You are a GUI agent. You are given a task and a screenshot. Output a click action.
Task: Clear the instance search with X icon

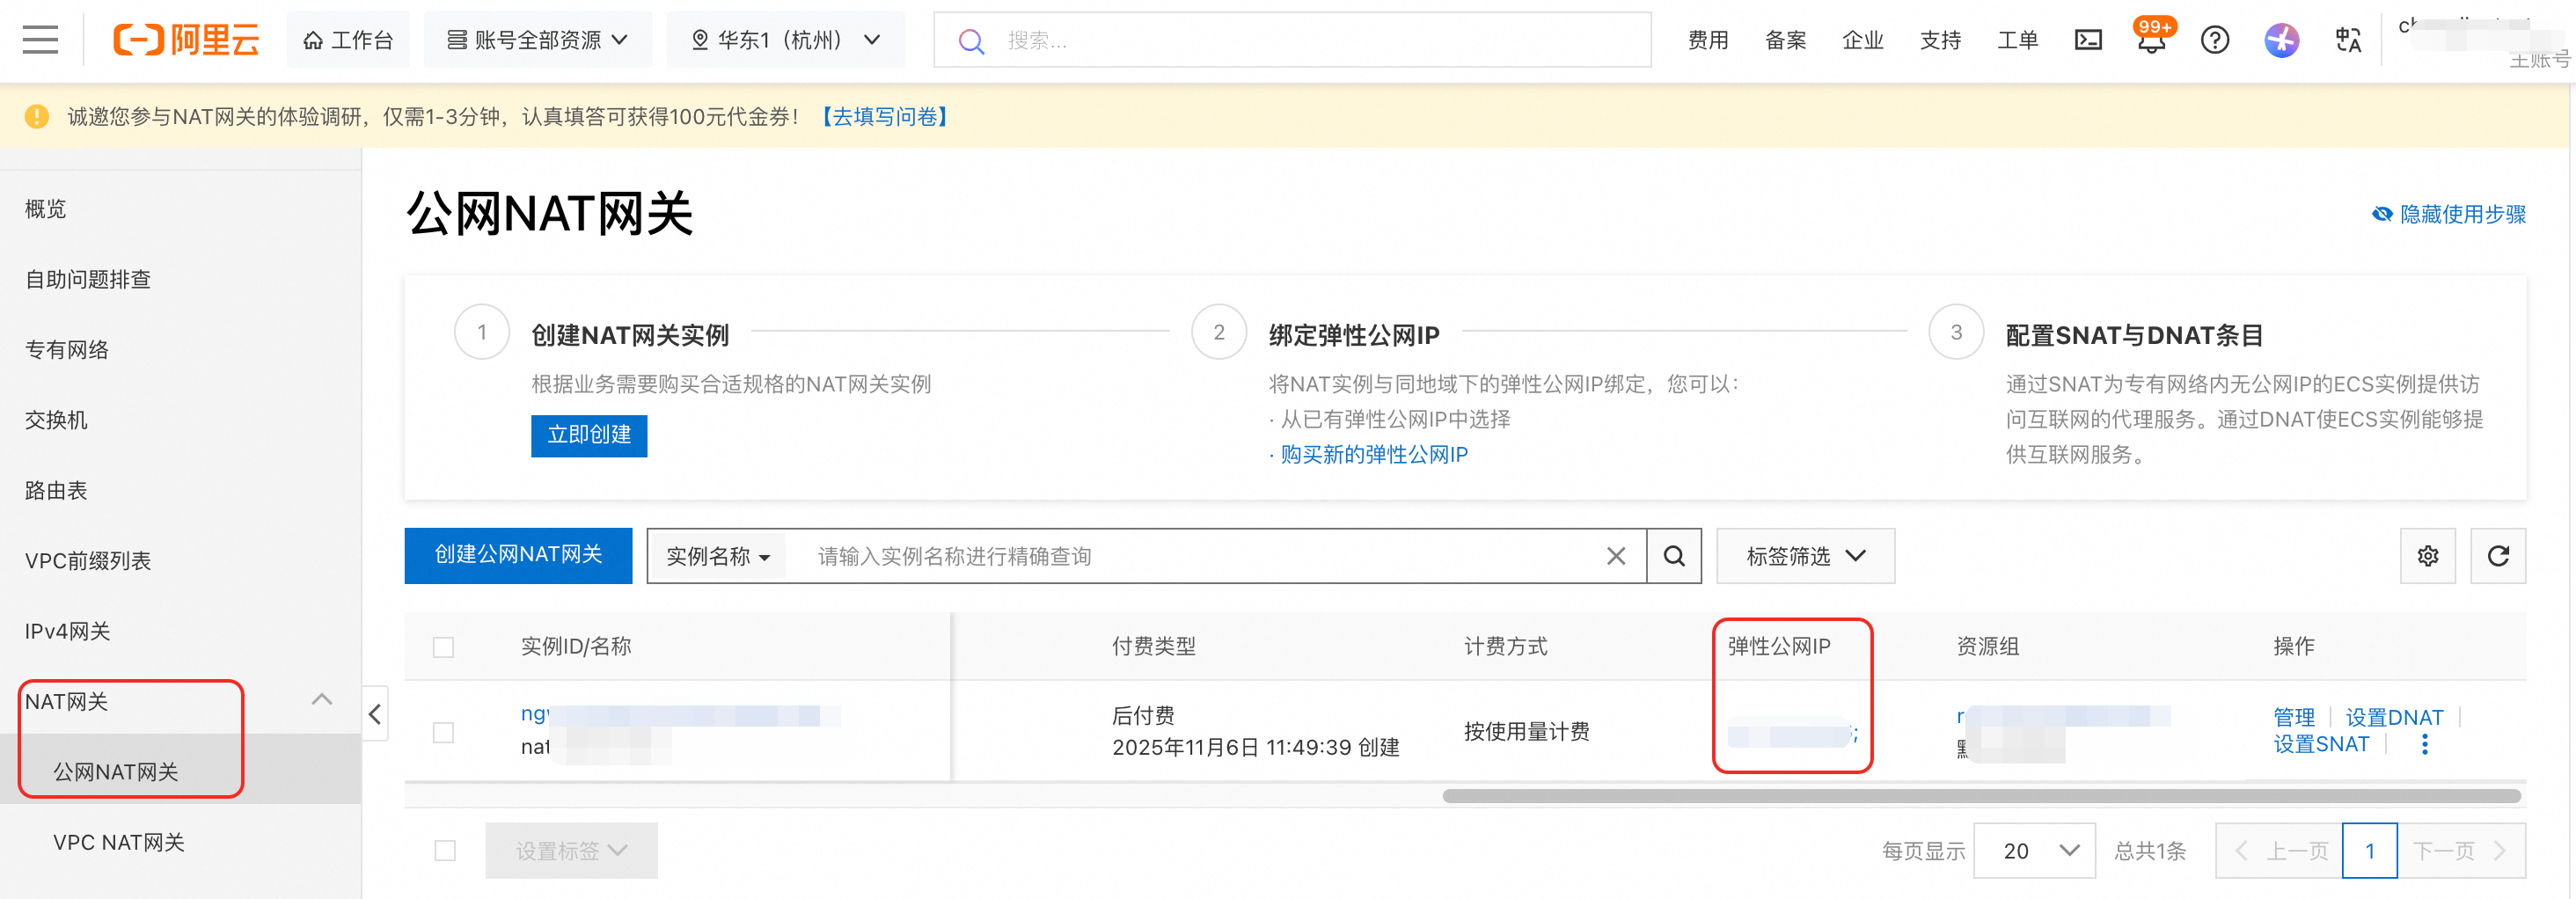coord(1615,556)
